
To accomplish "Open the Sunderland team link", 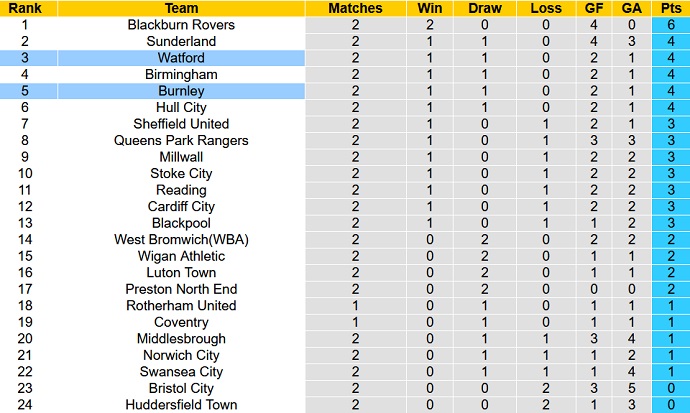I will pyautogui.click(x=181, y=42).
